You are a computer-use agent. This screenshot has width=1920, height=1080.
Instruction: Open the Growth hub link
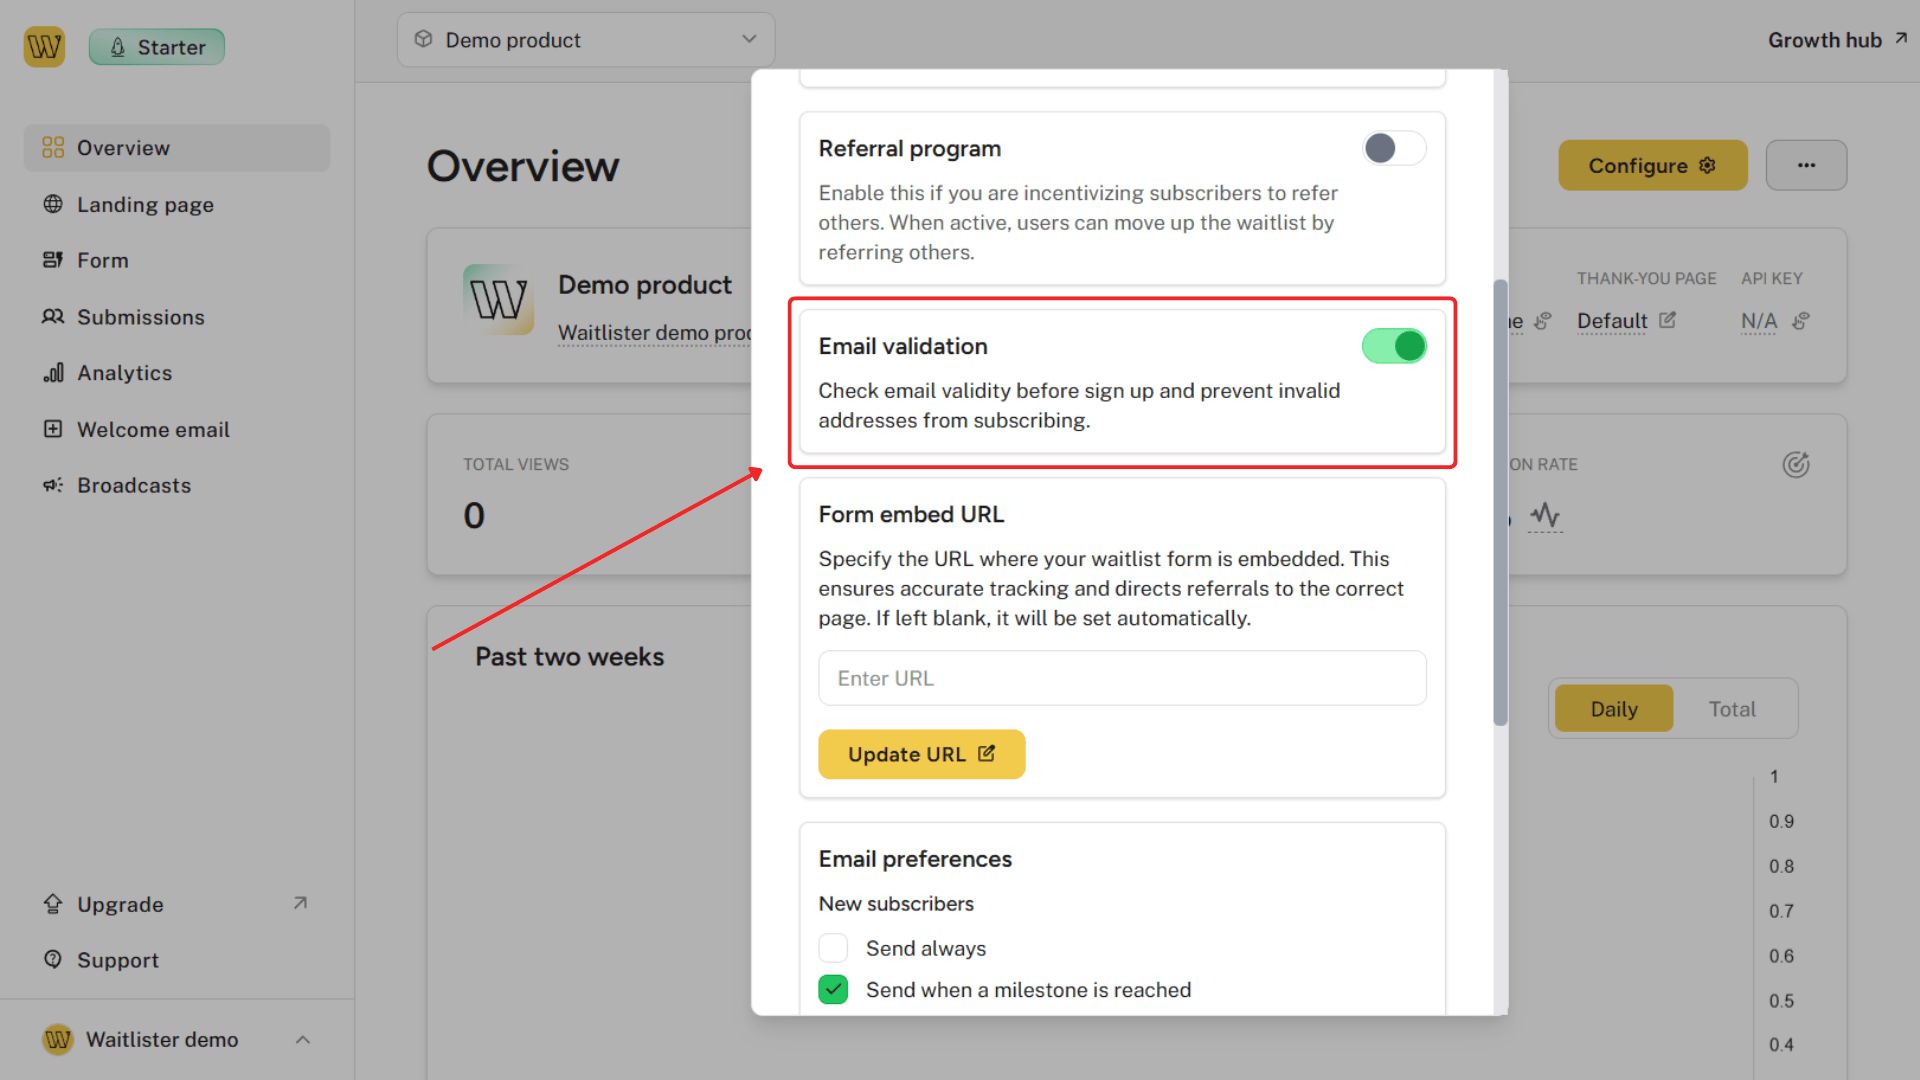click(x=1838, y=40)
